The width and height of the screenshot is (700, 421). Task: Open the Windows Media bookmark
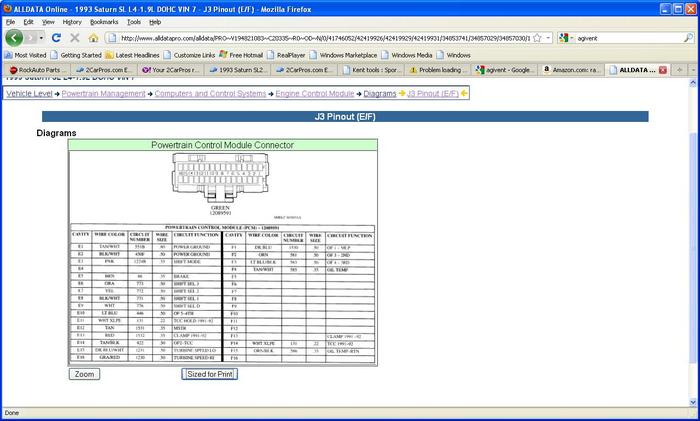(407, 55)
